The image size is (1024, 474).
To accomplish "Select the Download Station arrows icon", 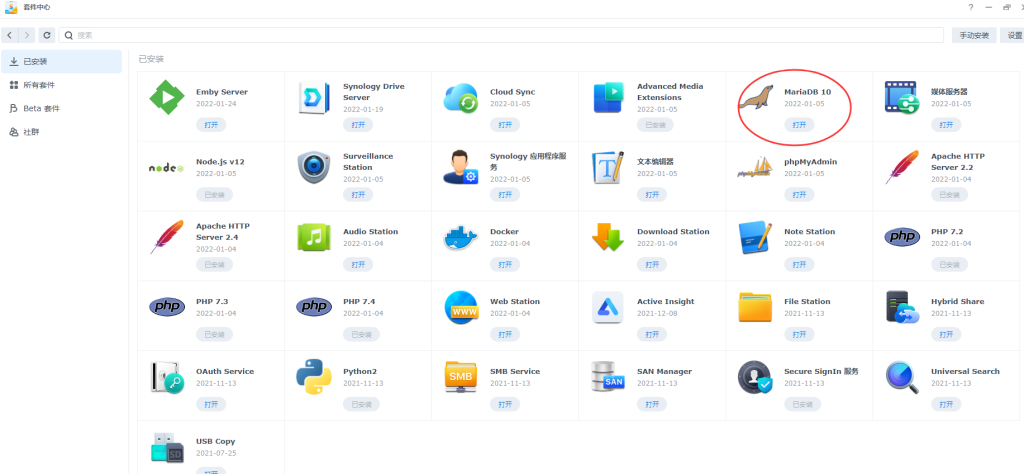I will click(609, 238).
